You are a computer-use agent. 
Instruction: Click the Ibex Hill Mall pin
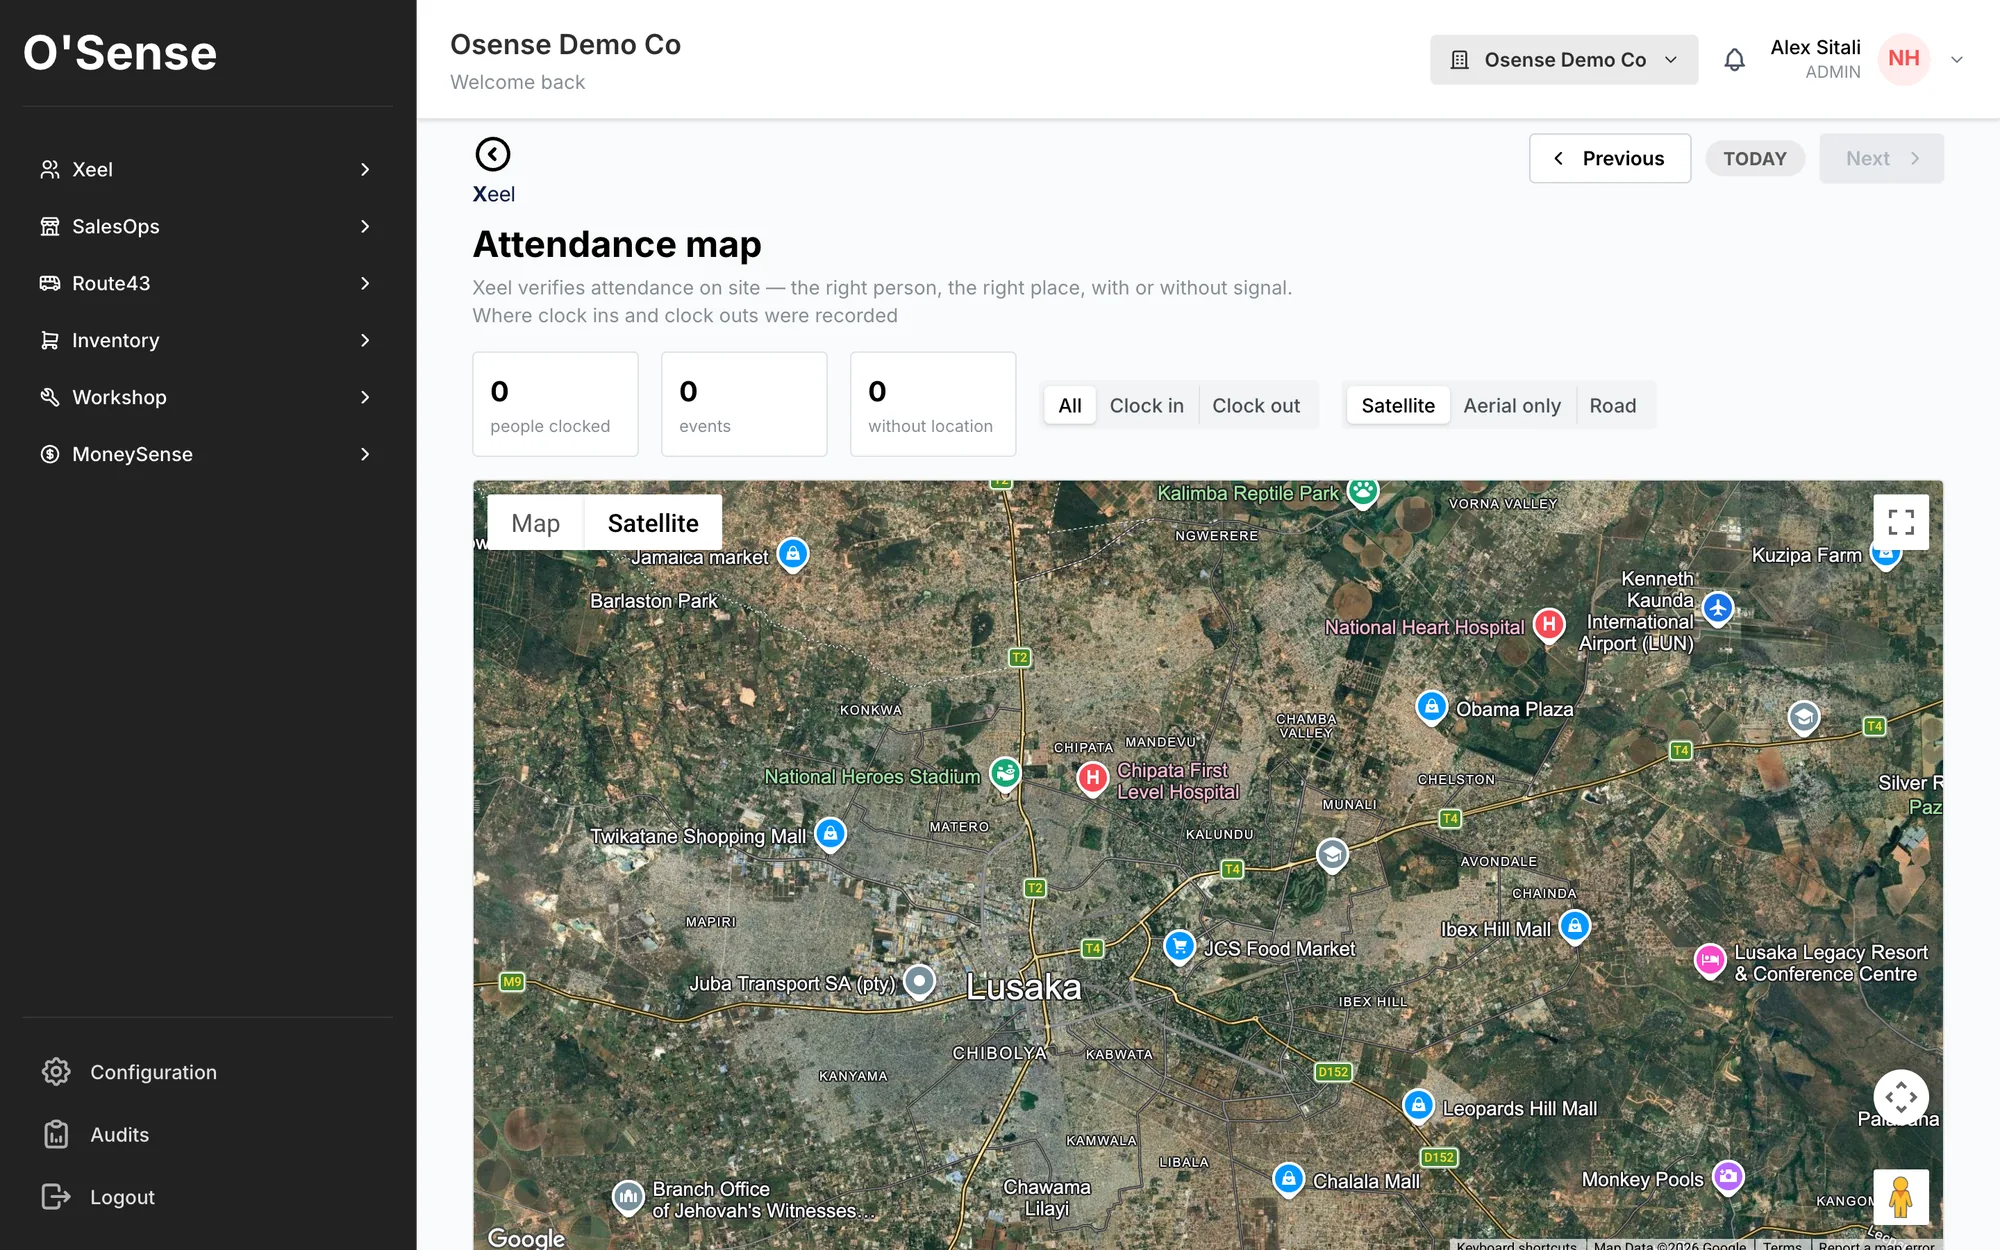1575,927
